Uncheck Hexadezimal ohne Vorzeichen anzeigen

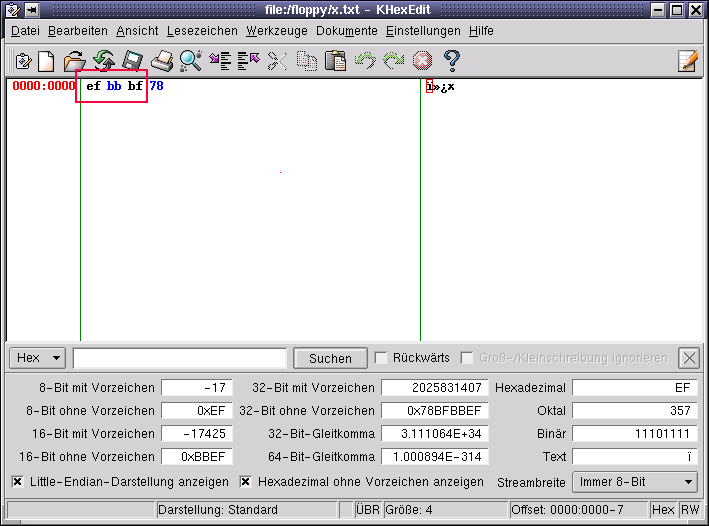click(x=246, y=481)
